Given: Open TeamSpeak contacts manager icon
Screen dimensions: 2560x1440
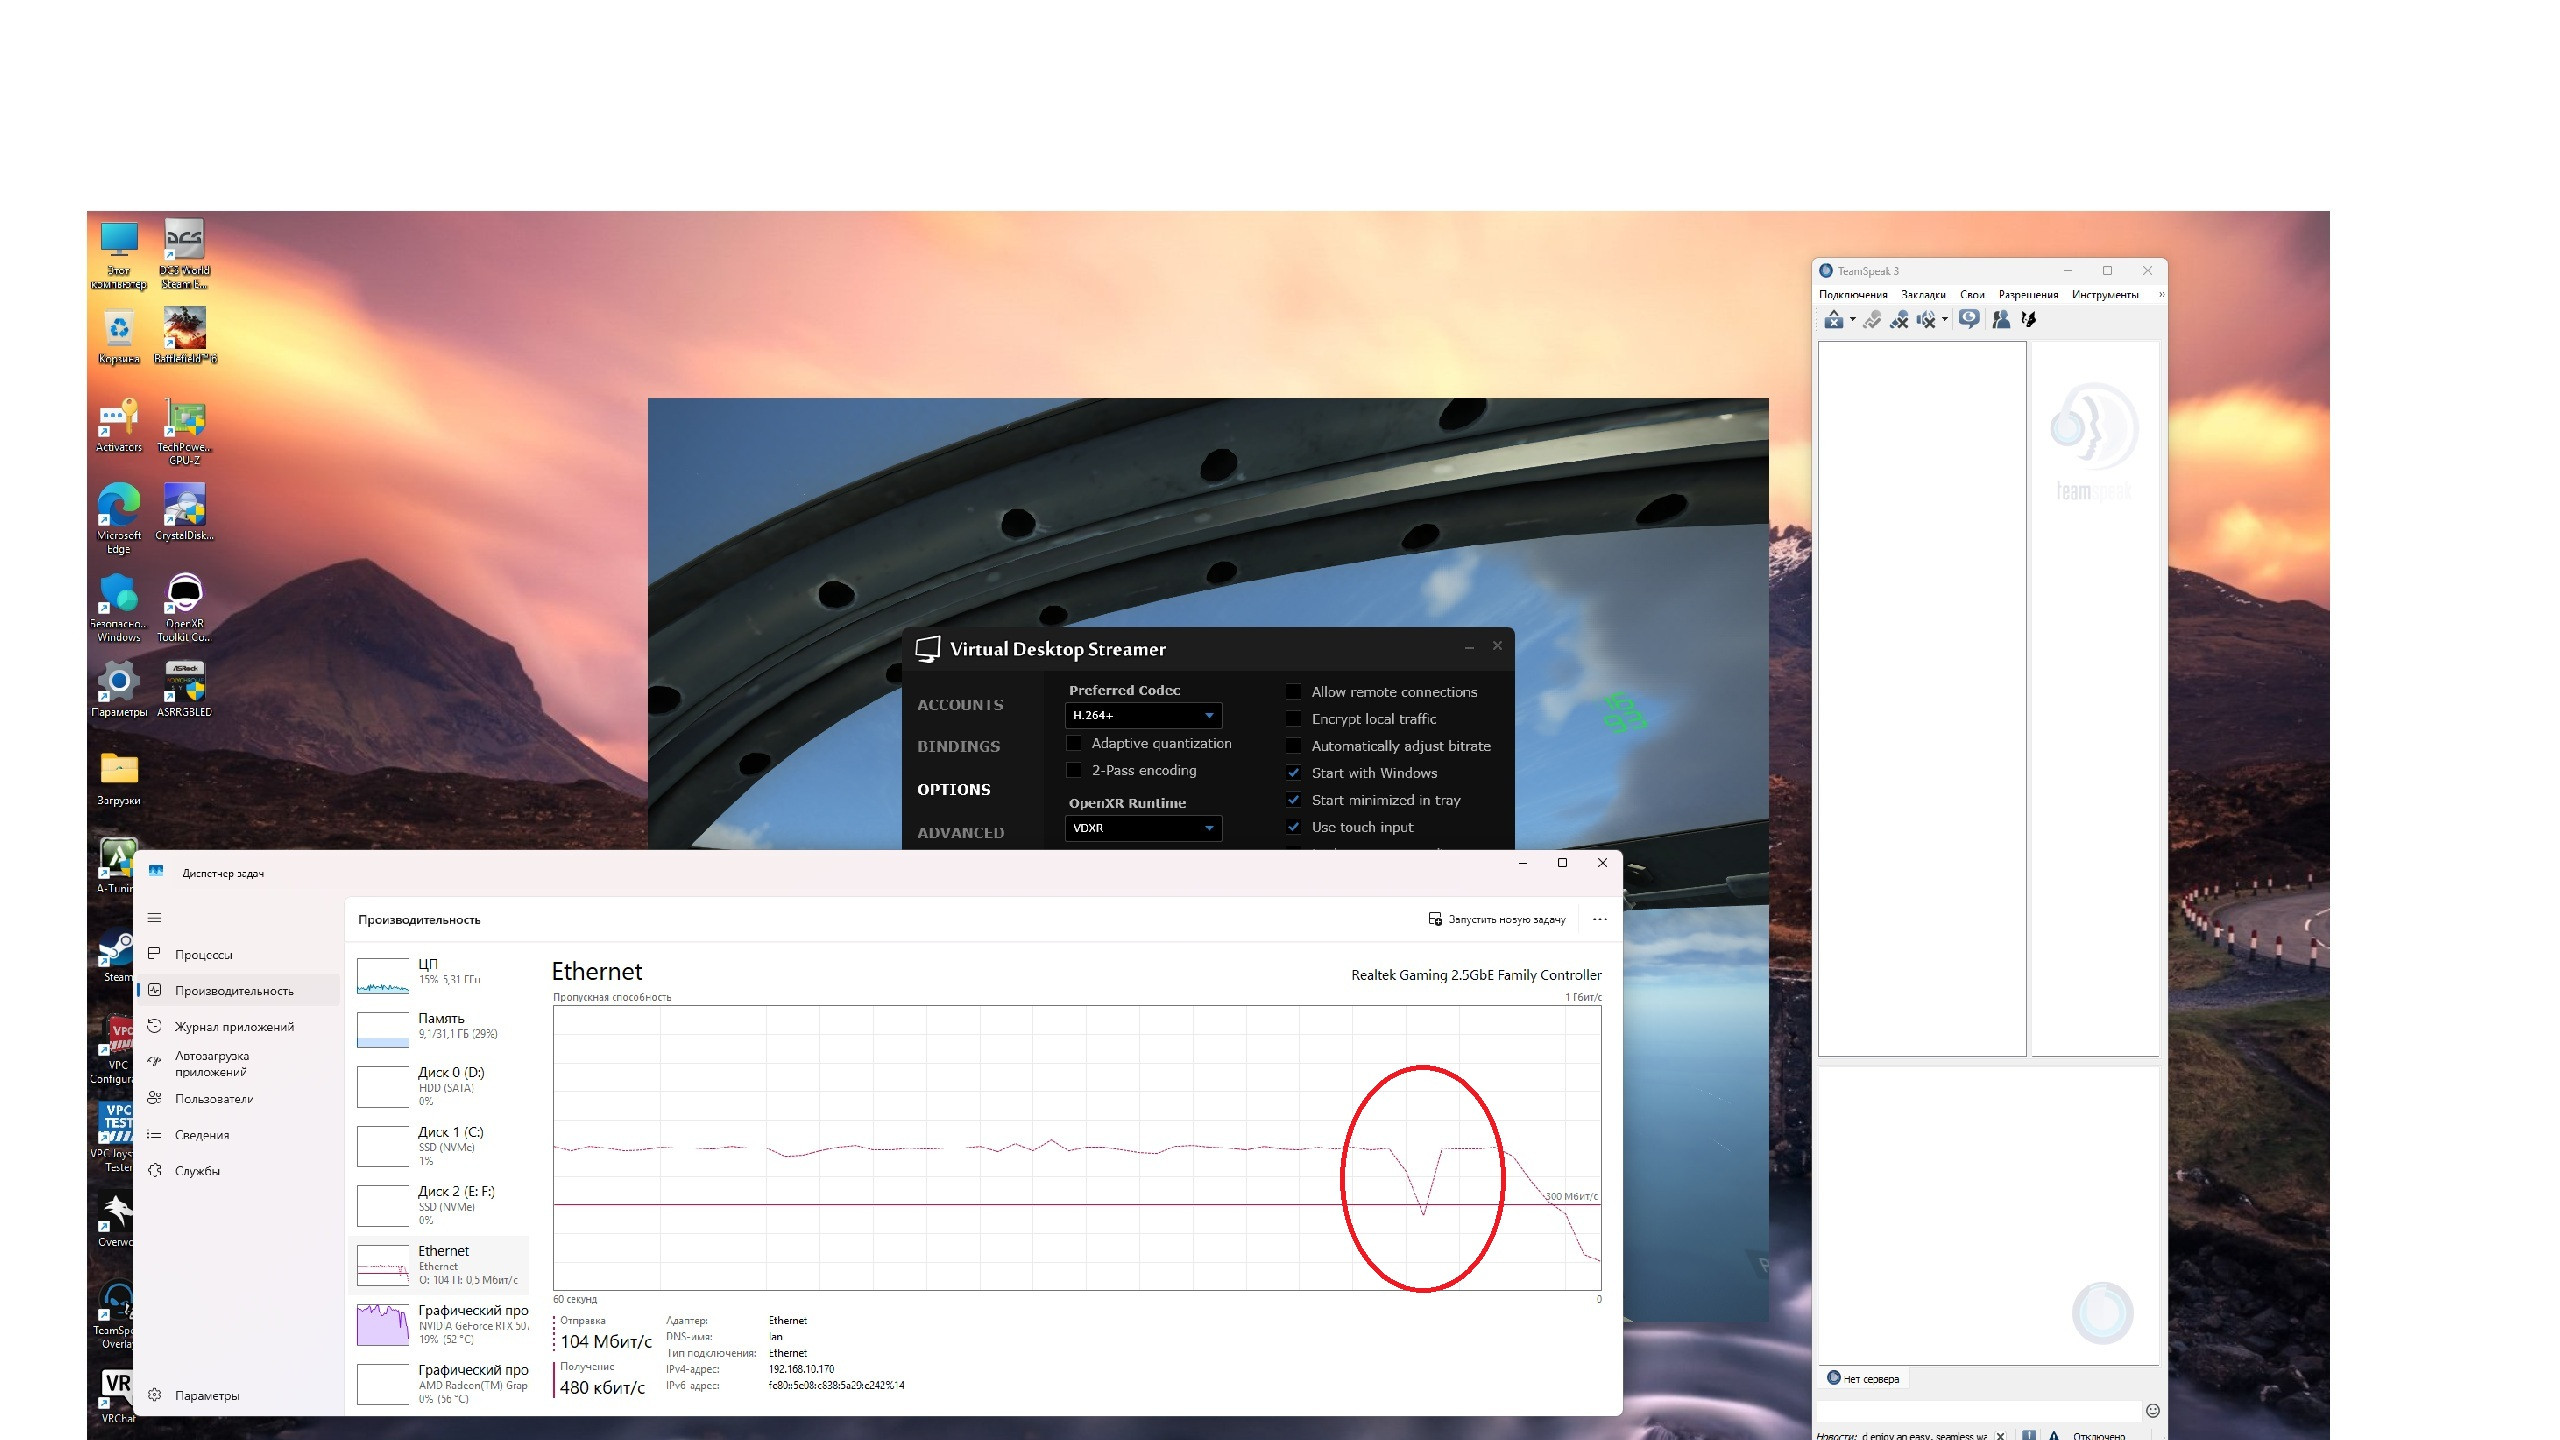Looking at the screenshot, I should [x=2001, y=319].
